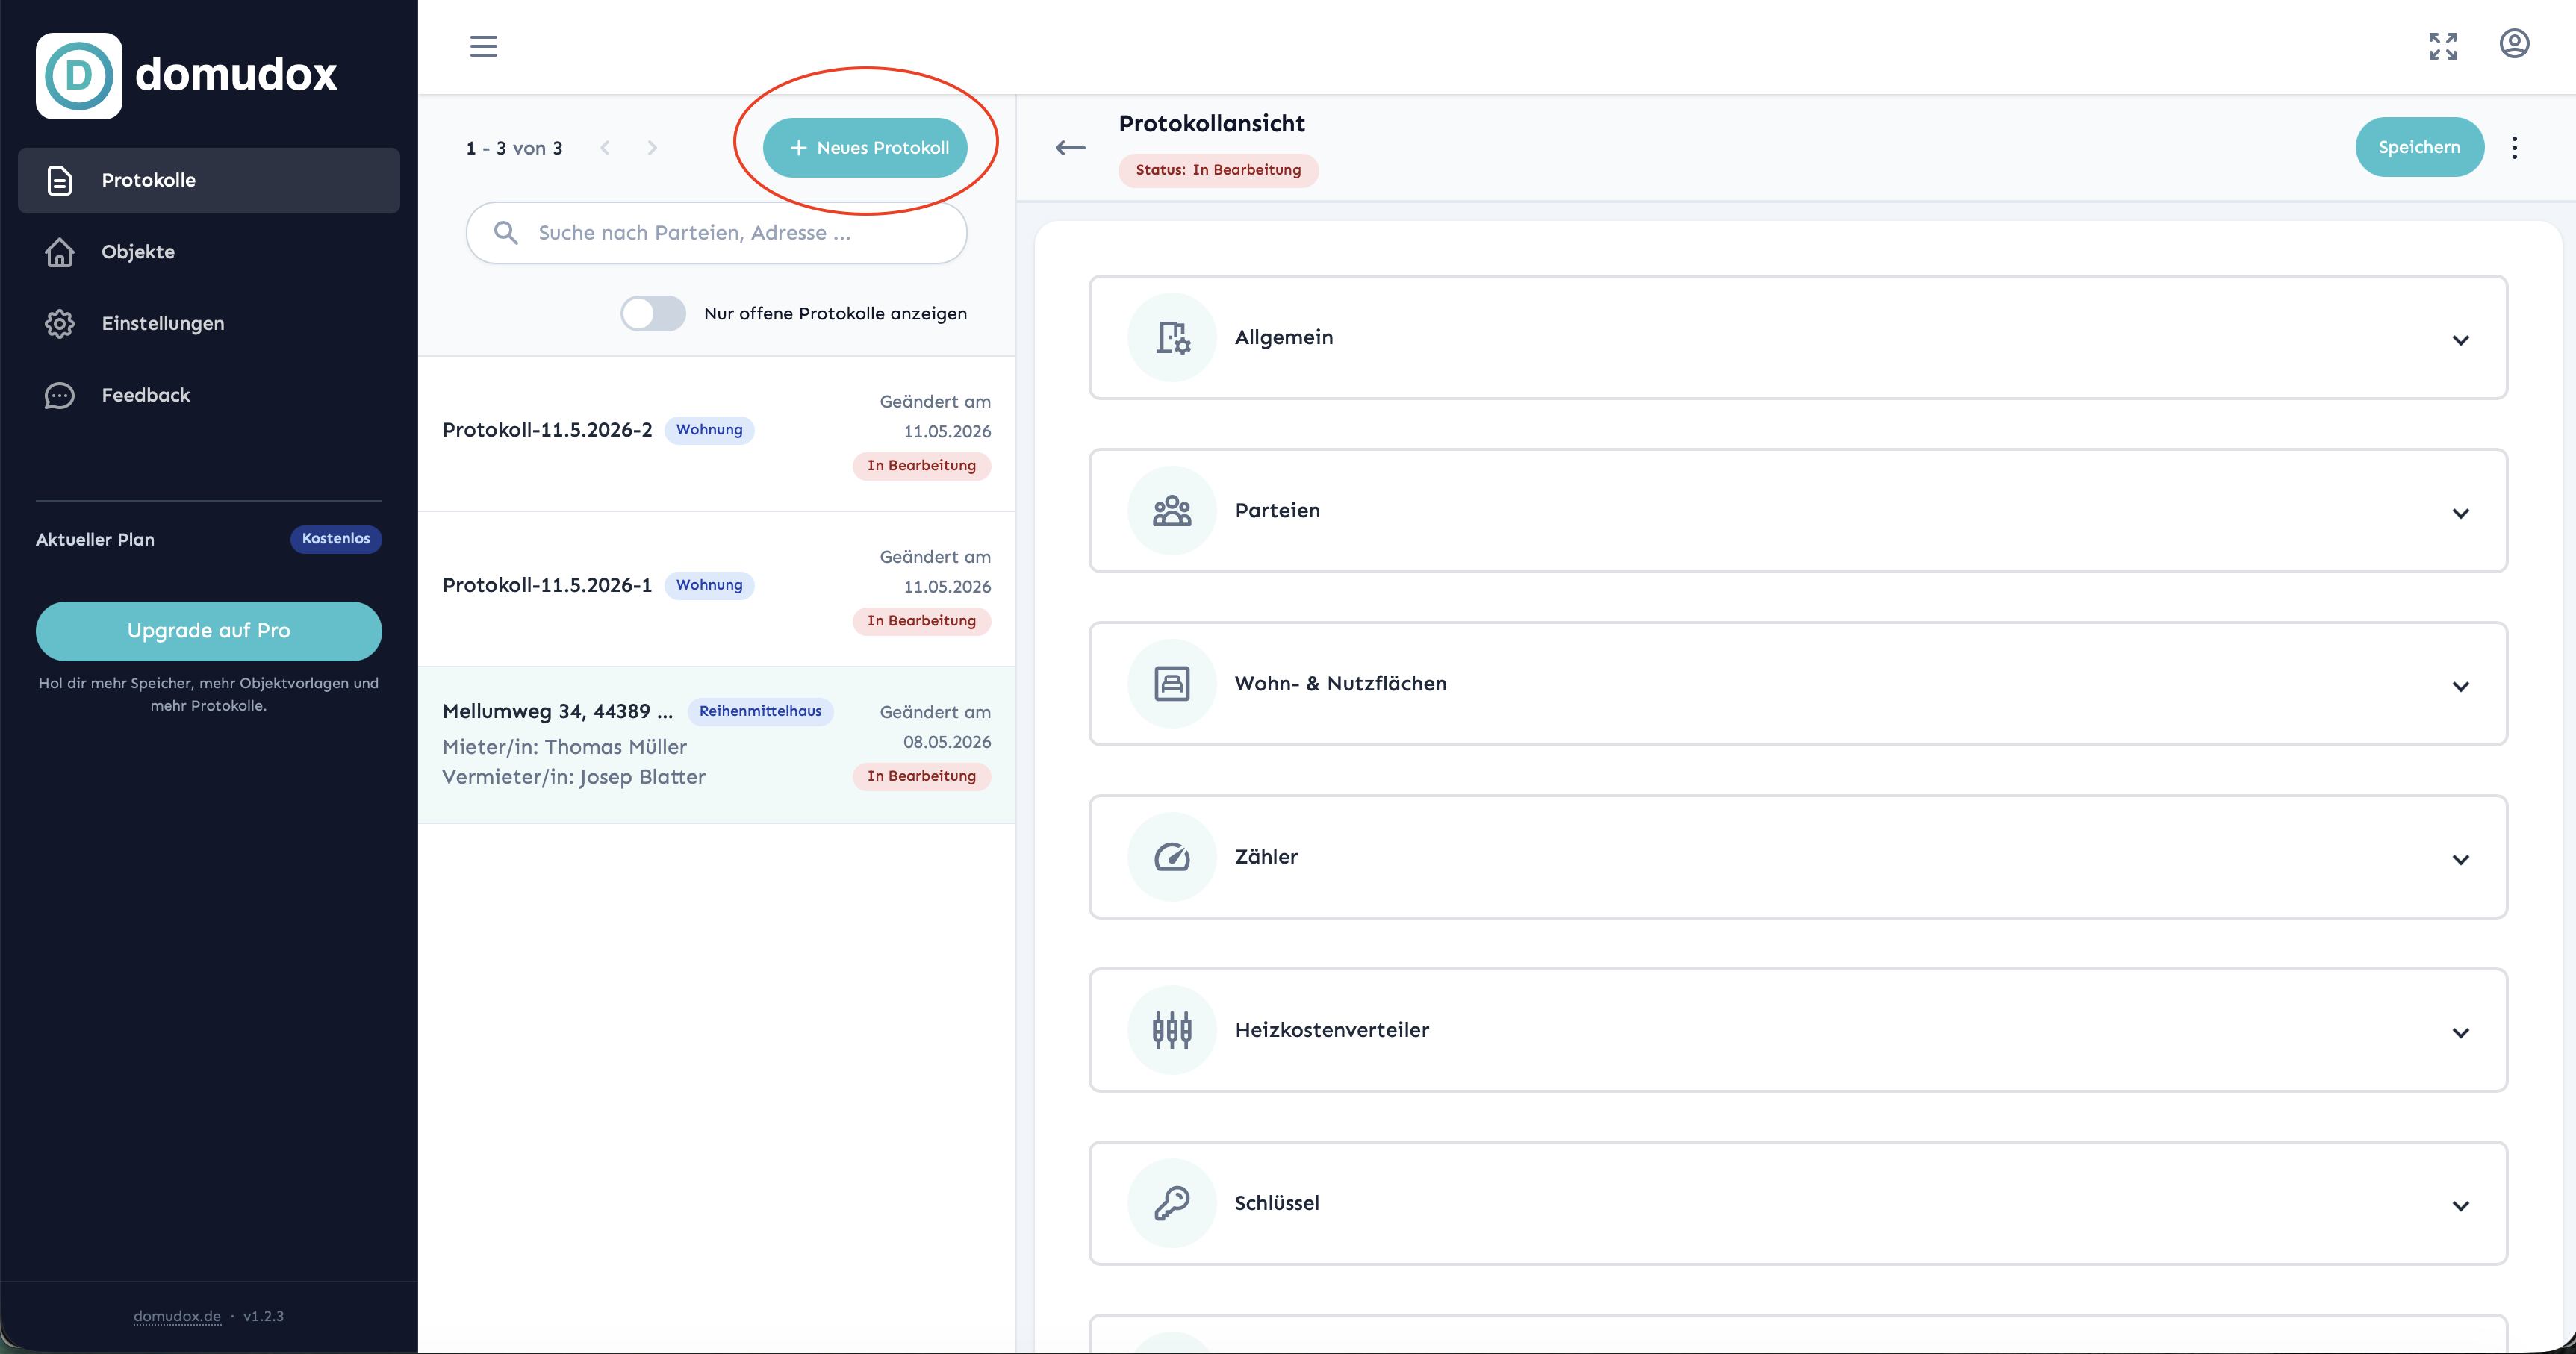Open the Objekte menu item

209,252
